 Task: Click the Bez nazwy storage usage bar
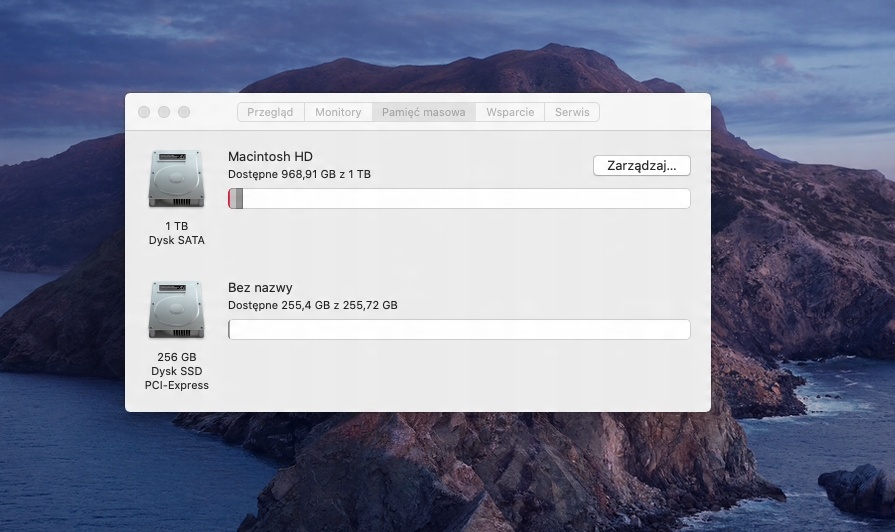(x=459, y=329)
